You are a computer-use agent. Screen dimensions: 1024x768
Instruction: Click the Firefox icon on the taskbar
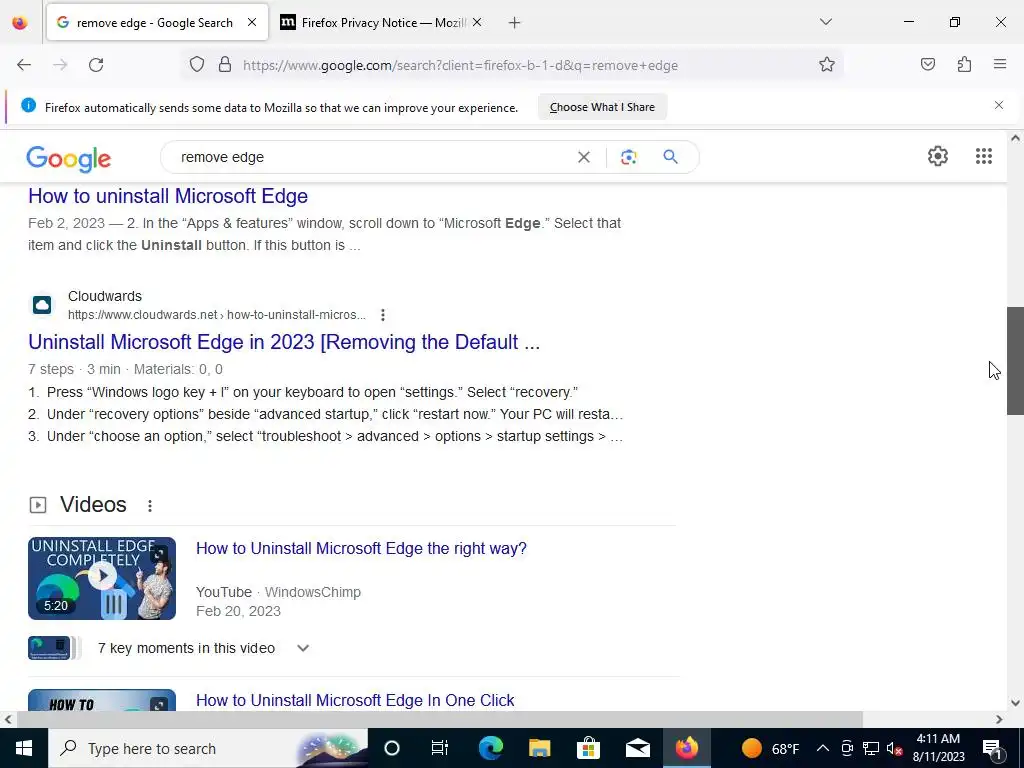686,748
